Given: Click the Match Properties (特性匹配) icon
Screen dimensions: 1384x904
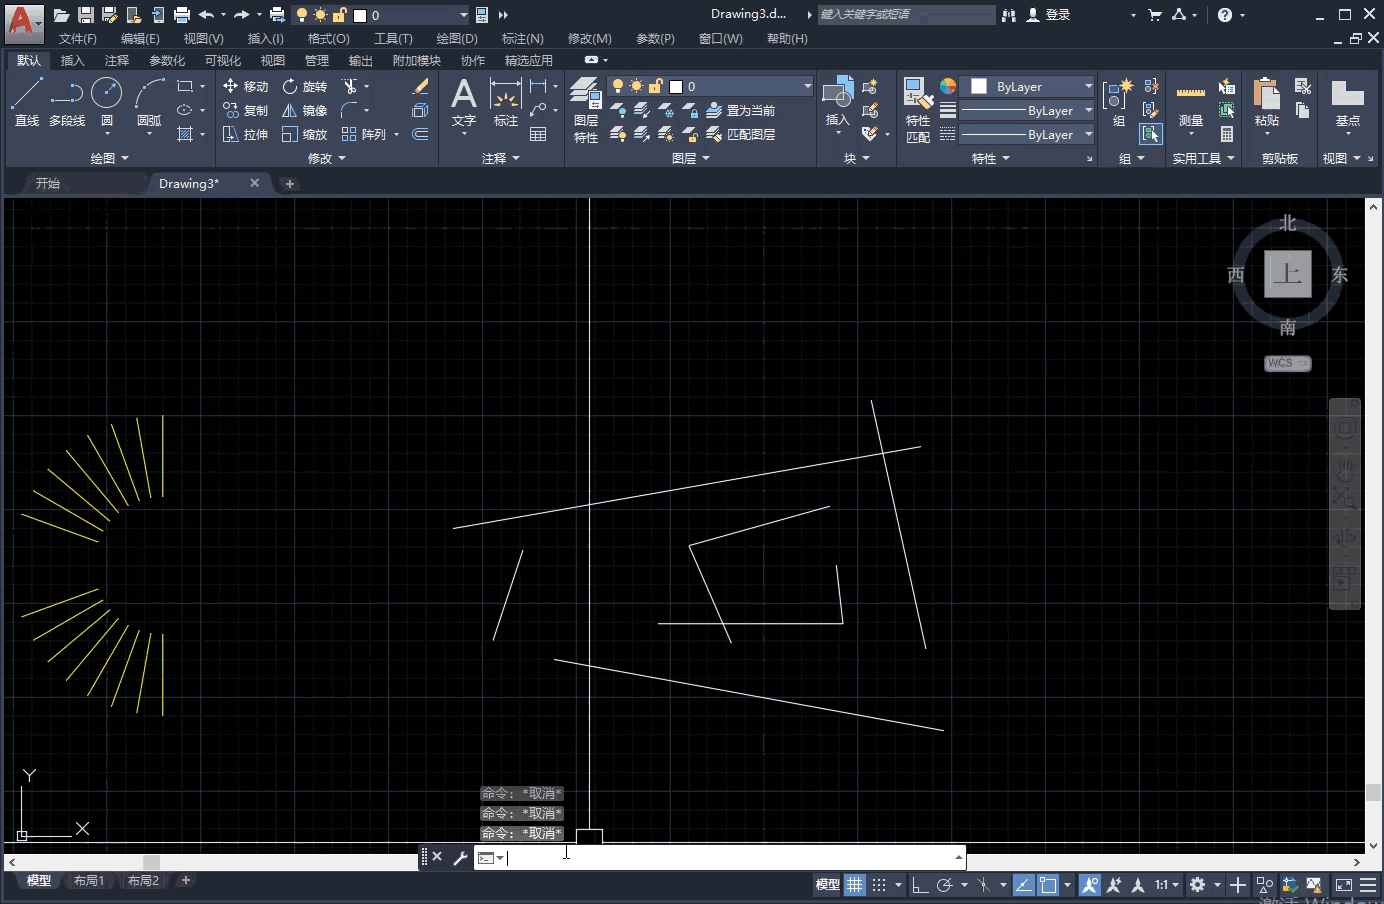Looking at the screenshot, I should click(918, 110).
